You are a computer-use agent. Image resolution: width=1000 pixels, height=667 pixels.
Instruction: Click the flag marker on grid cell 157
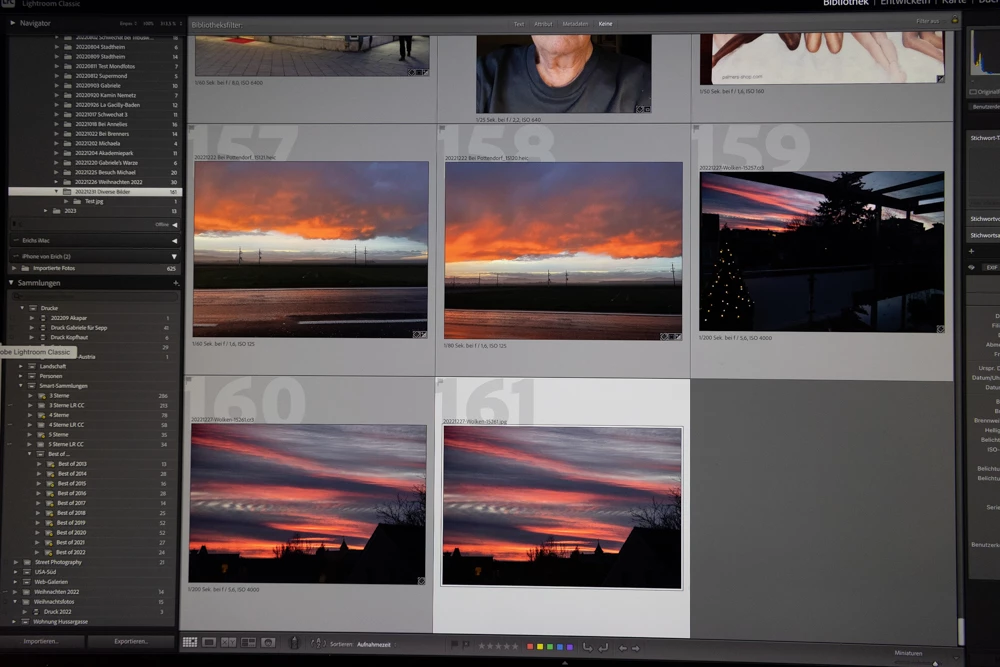(191, 129)
